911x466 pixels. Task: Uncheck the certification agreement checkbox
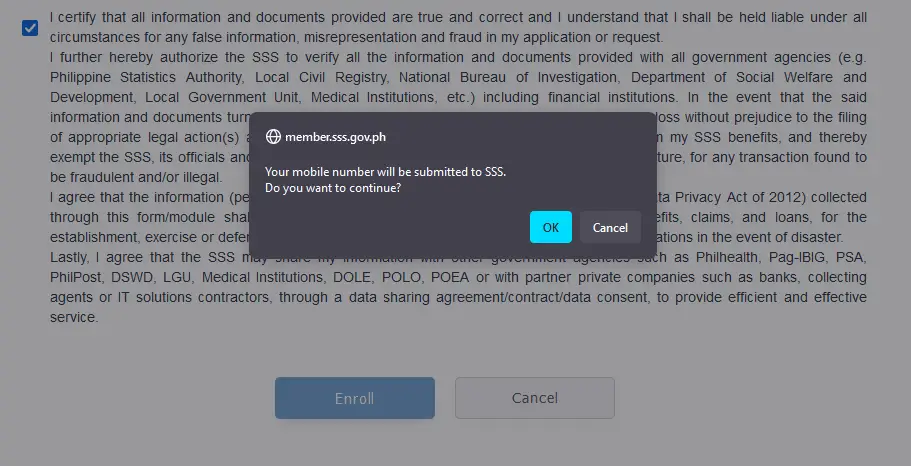point(30,27)
